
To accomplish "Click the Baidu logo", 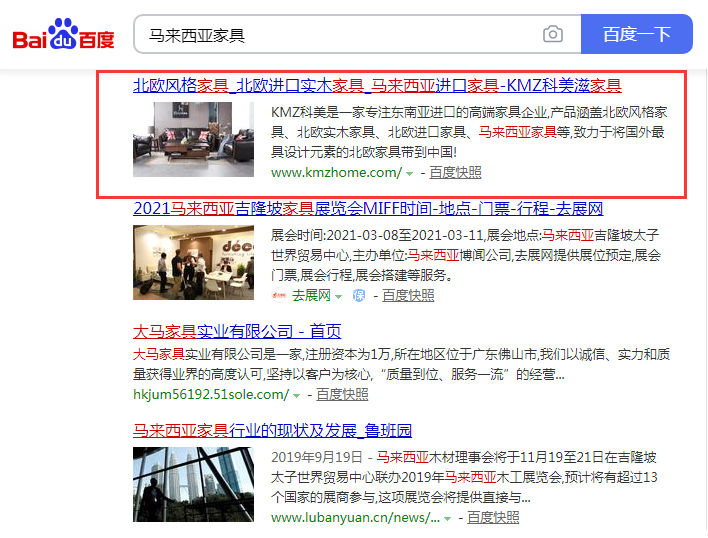I will 63,36.
